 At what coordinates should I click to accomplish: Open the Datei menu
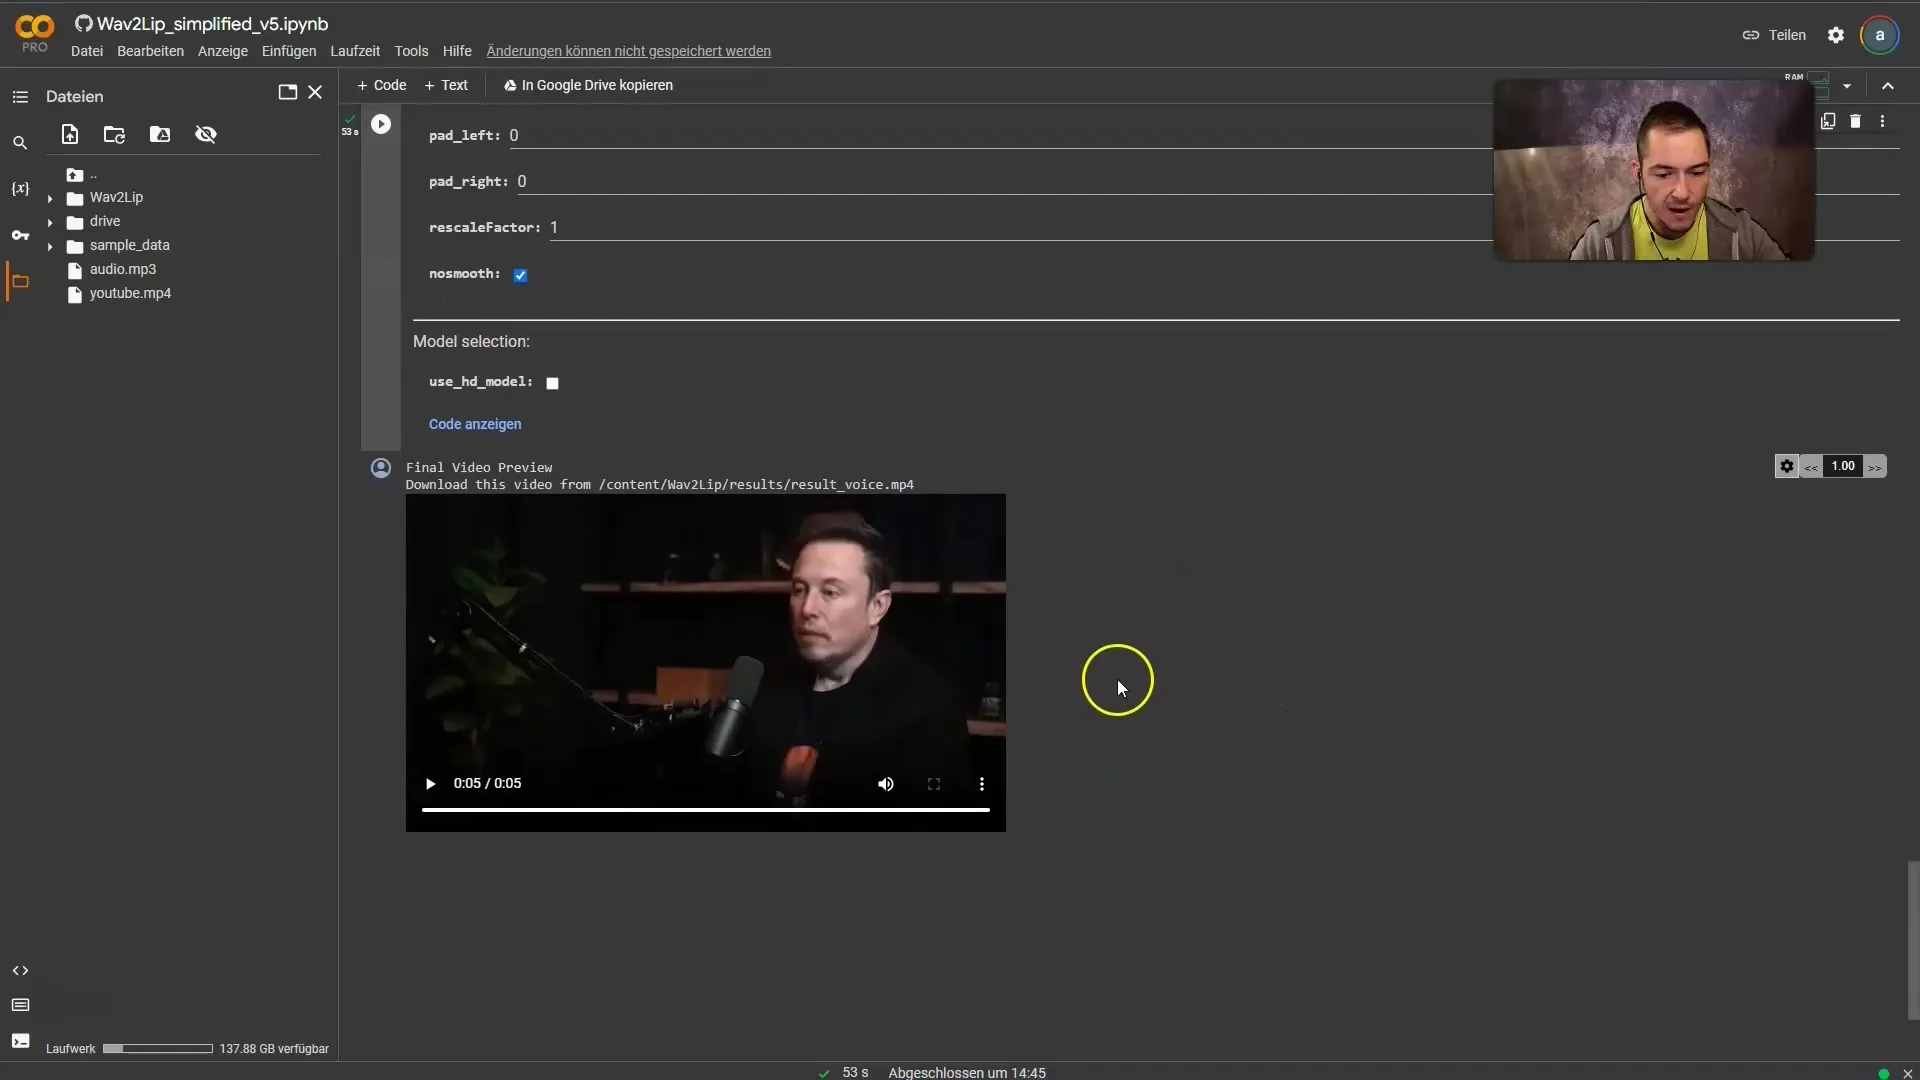pyautogui.click(x=87, y=51)
